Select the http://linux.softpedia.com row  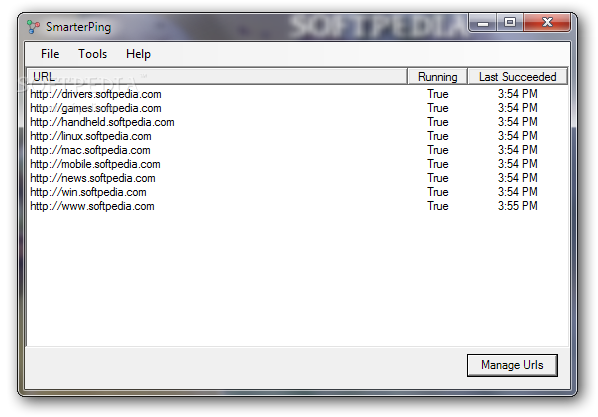tap(297, 136)
